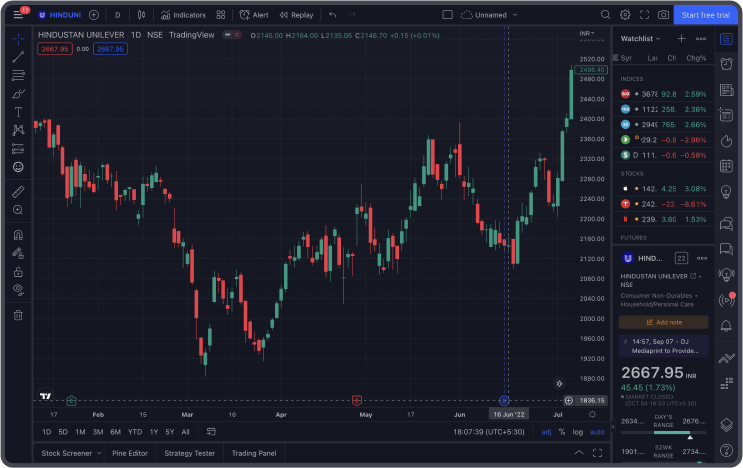The width and height of the screenshot is (743, 468).
Task: Click the Add note button
Action: click(663, 322)
